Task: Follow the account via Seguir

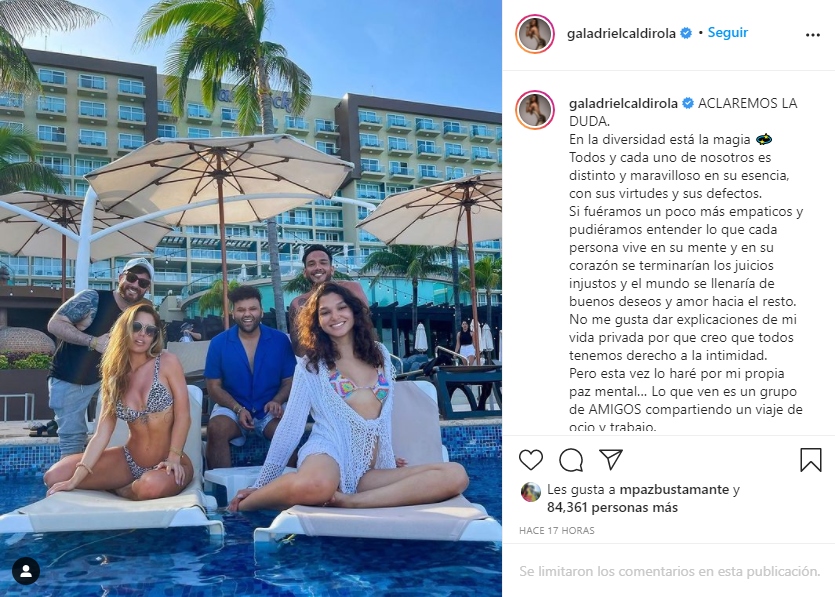Action: 727,32
